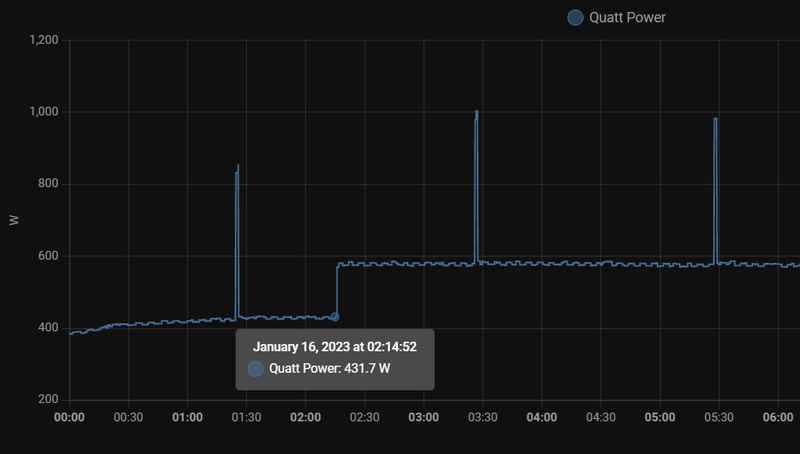The width and height of the screenshot is (800, 454).
Task: Click the Quatt Power legend color circle
Action: pos(575,17)
